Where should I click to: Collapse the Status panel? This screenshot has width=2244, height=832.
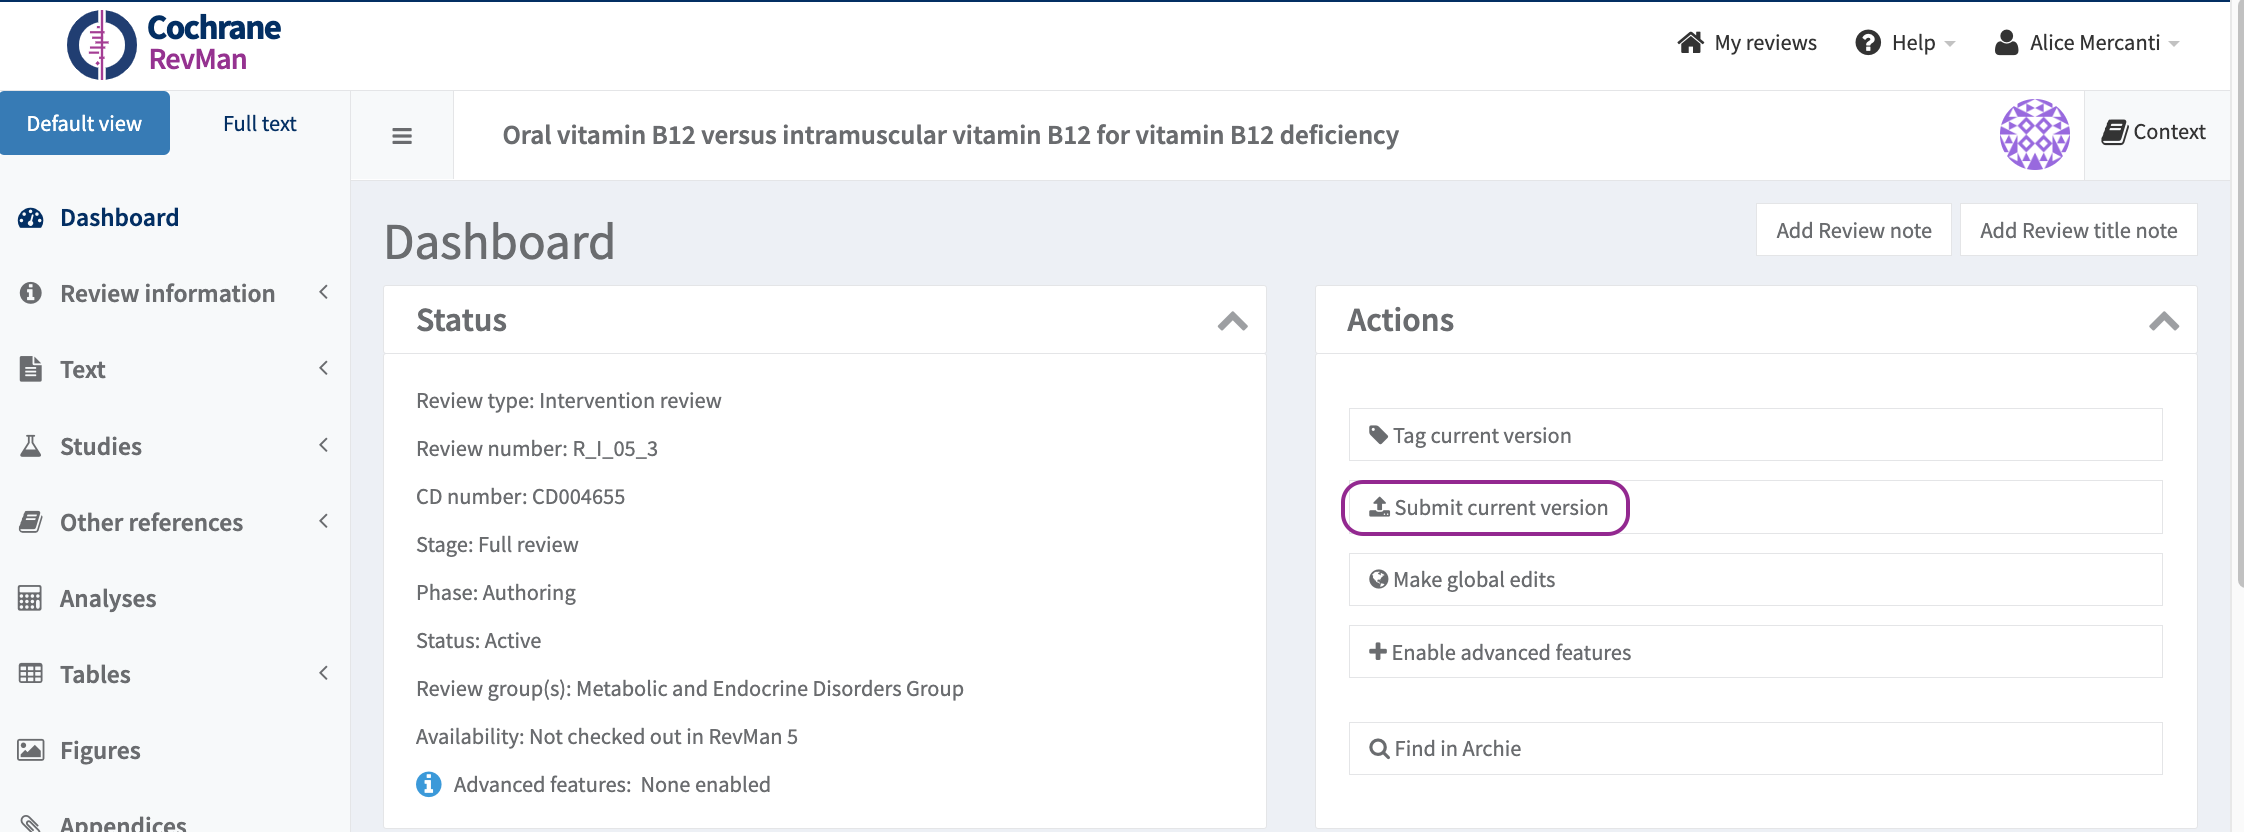tap(1232, 321)
